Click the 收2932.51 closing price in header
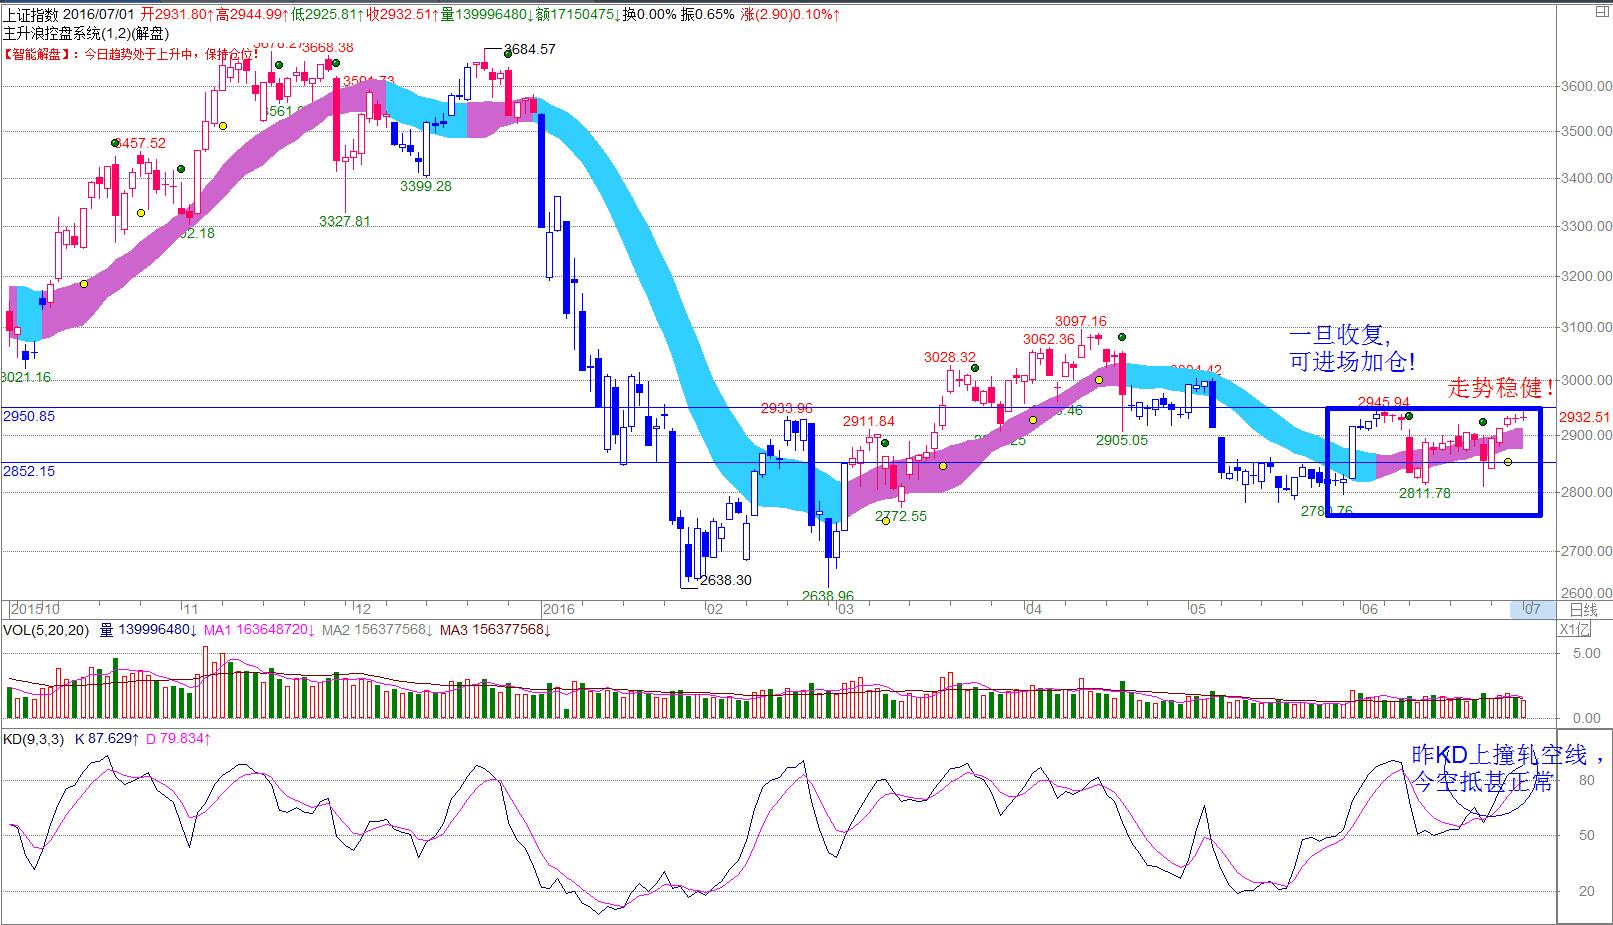The image size is (1613, 925). coord(402,15)
